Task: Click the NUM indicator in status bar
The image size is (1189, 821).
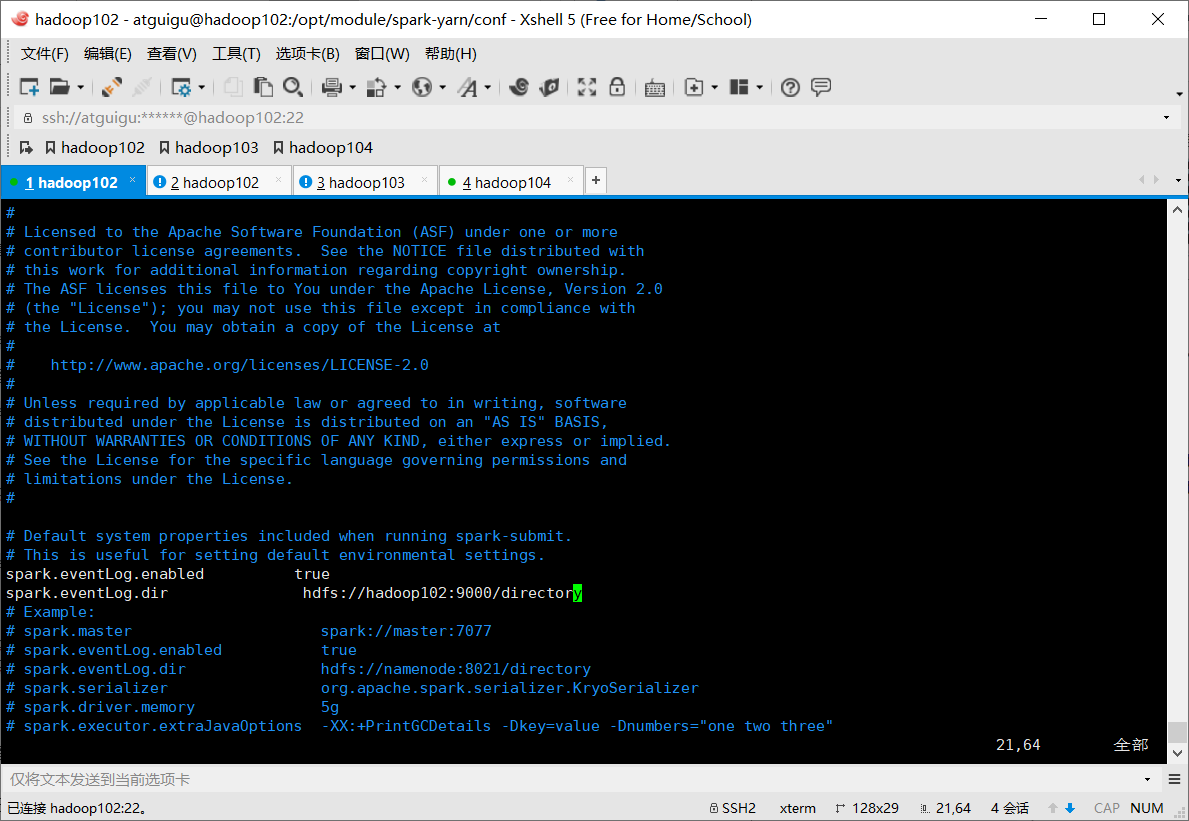Action: pos(1147,808)
